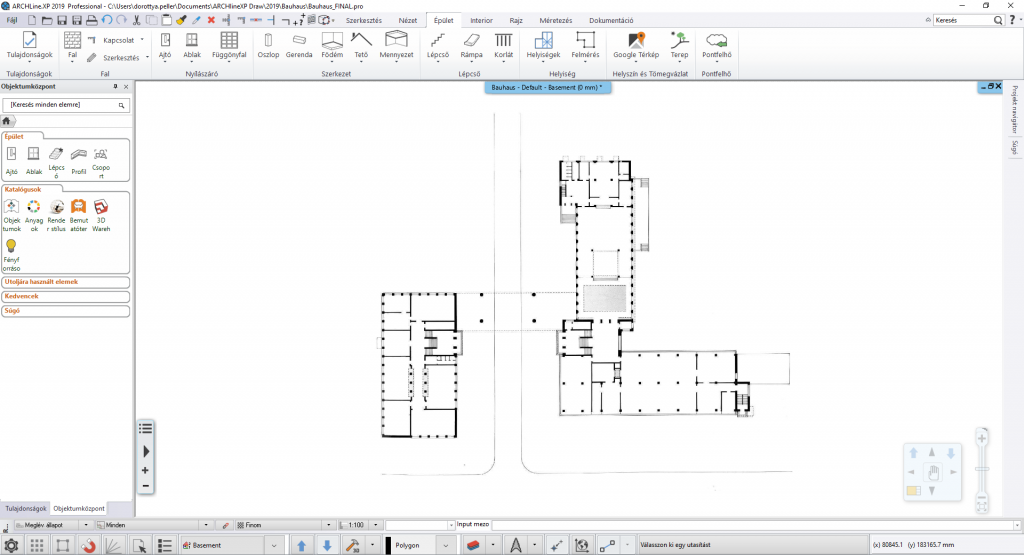This screenshot has height=555, width=1024.
Task: Switch to the Rajz ribbon tab
Action: 516,20
